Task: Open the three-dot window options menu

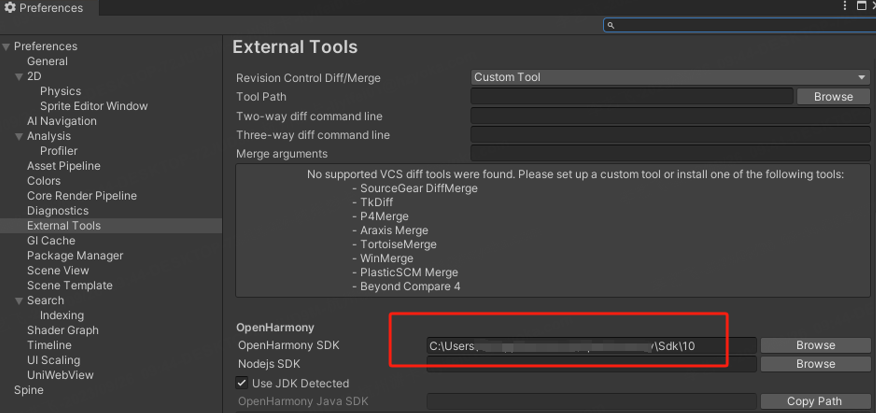Action: point(845,7)
